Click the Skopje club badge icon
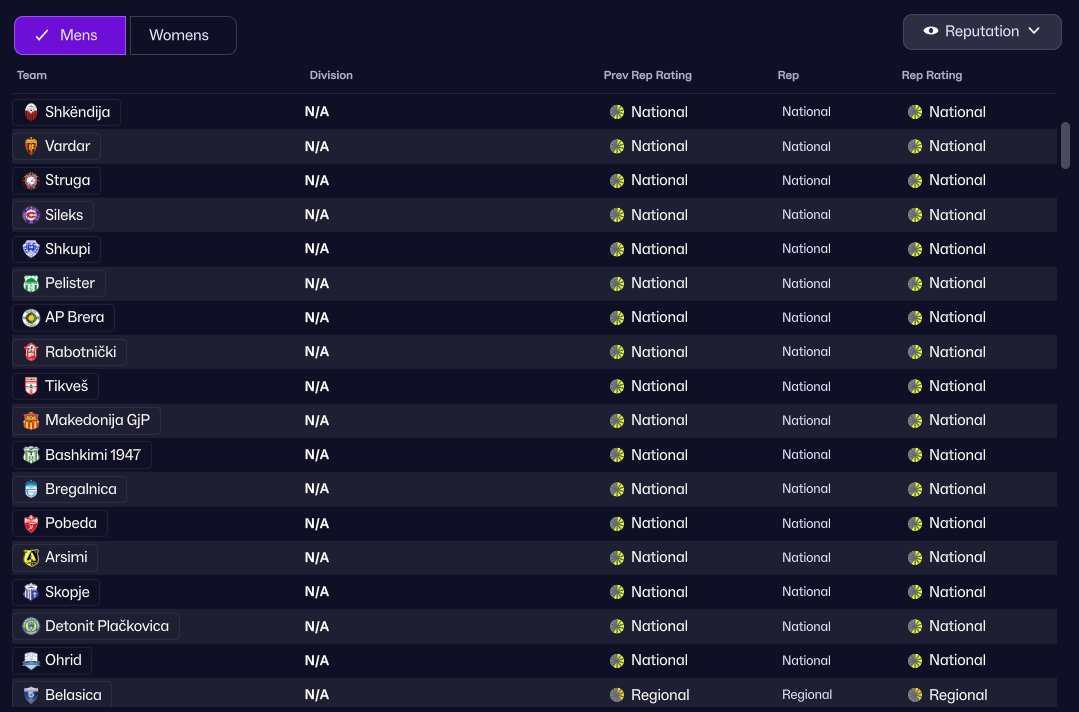1079x712 pixels. pos(31,592)
